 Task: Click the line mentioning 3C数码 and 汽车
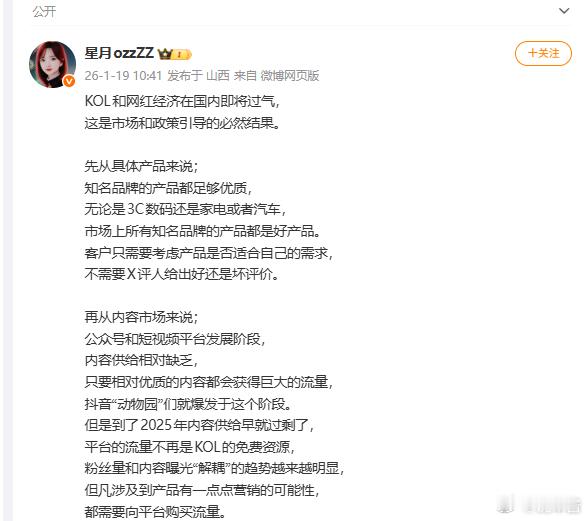(185, 209)
